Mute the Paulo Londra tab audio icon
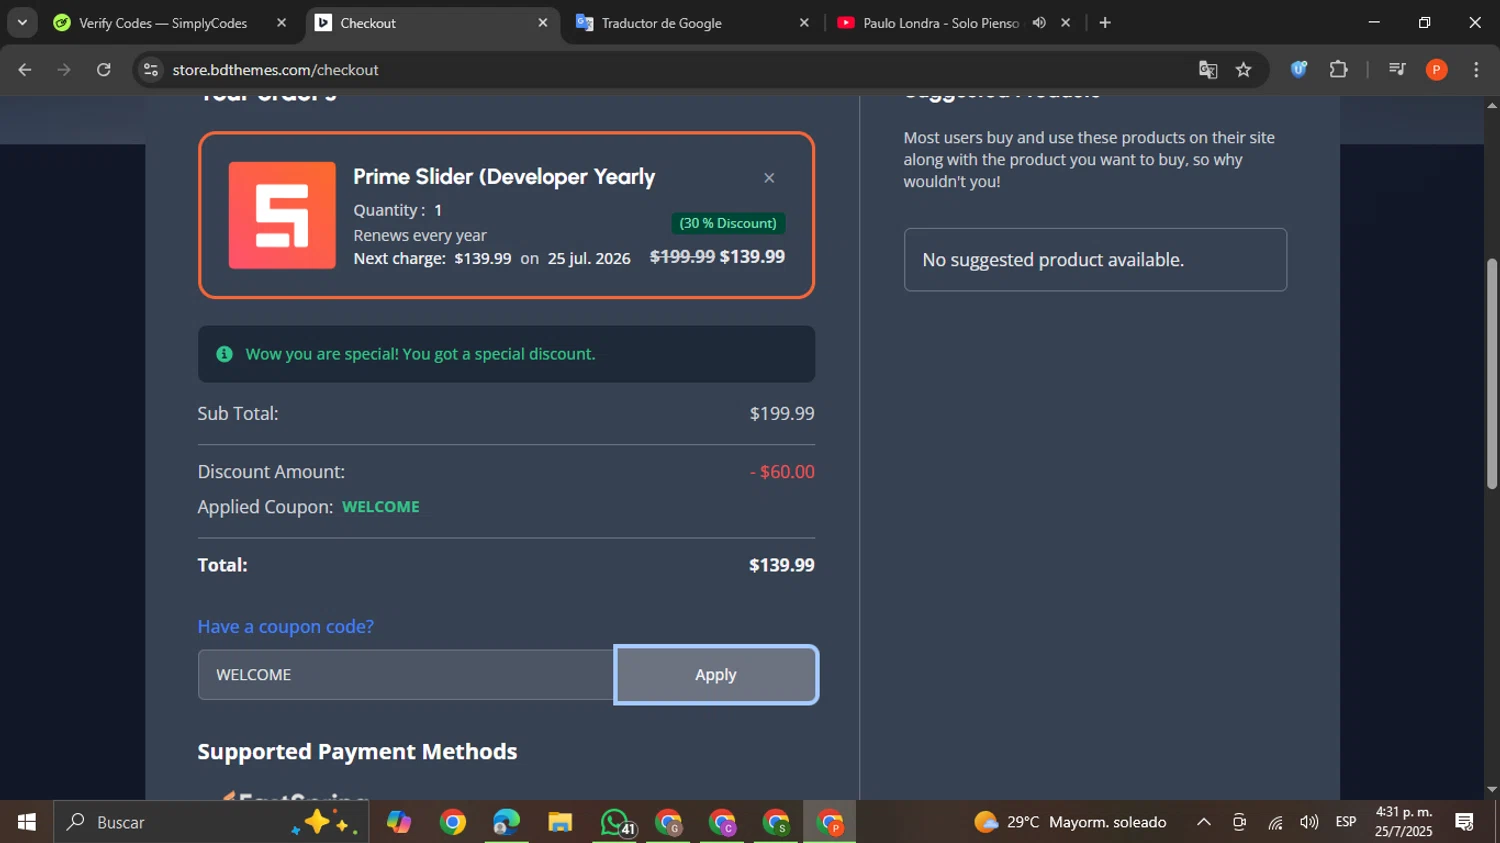 [x=1039, y=23]
